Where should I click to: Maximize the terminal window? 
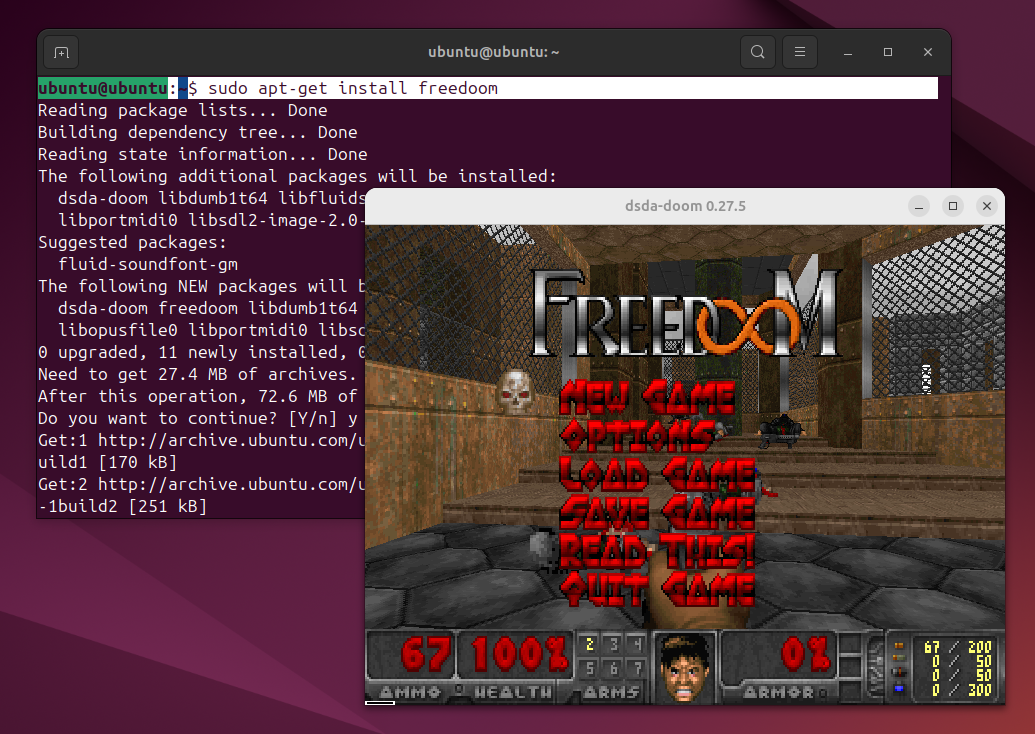tap(888, 52)
